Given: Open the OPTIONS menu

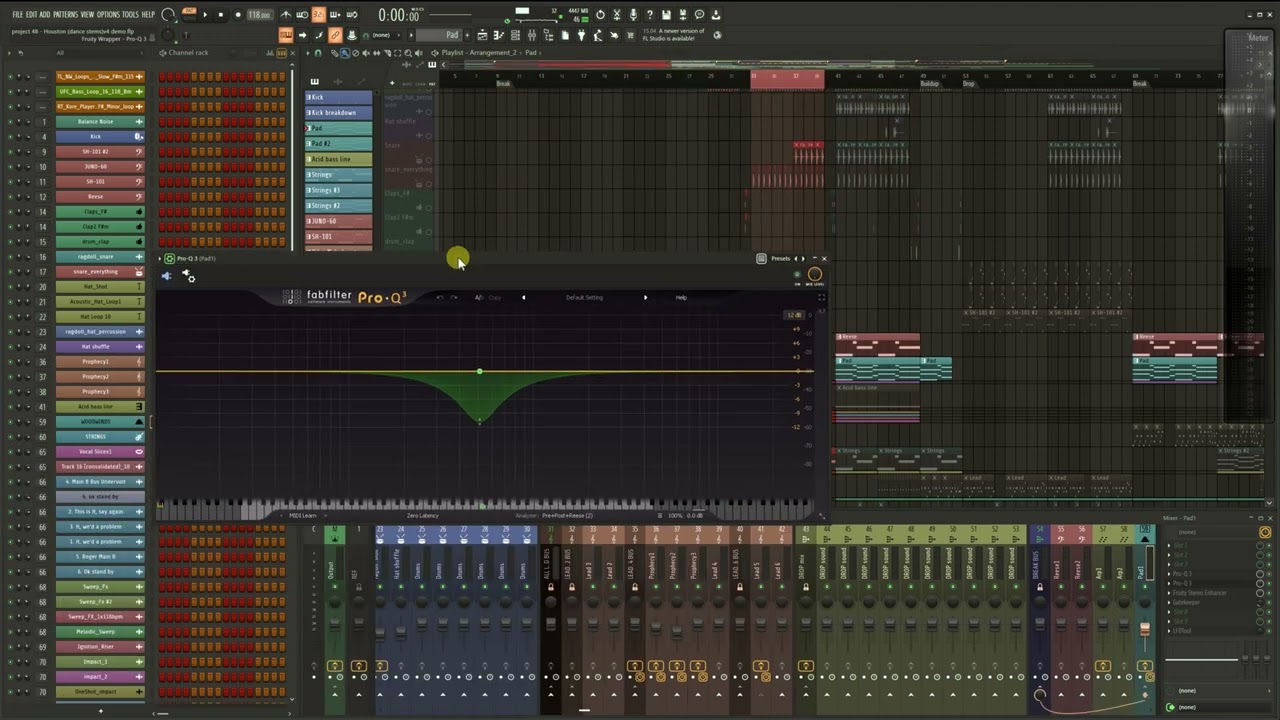Looking at the screenshot, I should [108, 15].
